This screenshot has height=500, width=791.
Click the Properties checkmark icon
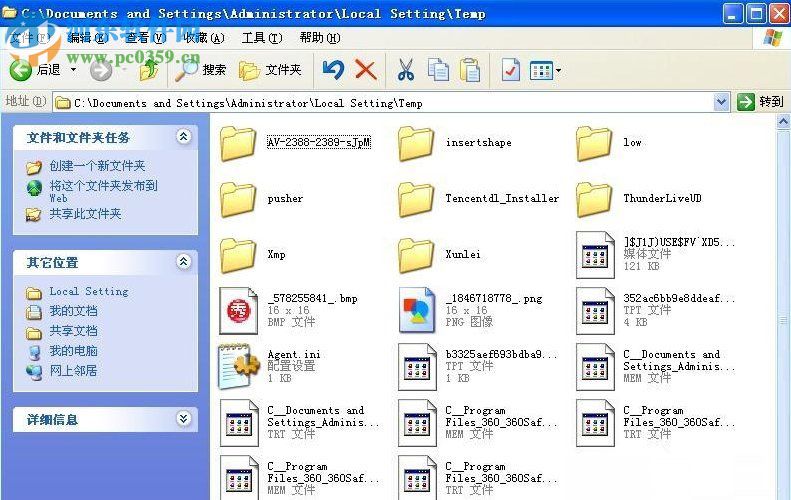[x=511, y=70]
